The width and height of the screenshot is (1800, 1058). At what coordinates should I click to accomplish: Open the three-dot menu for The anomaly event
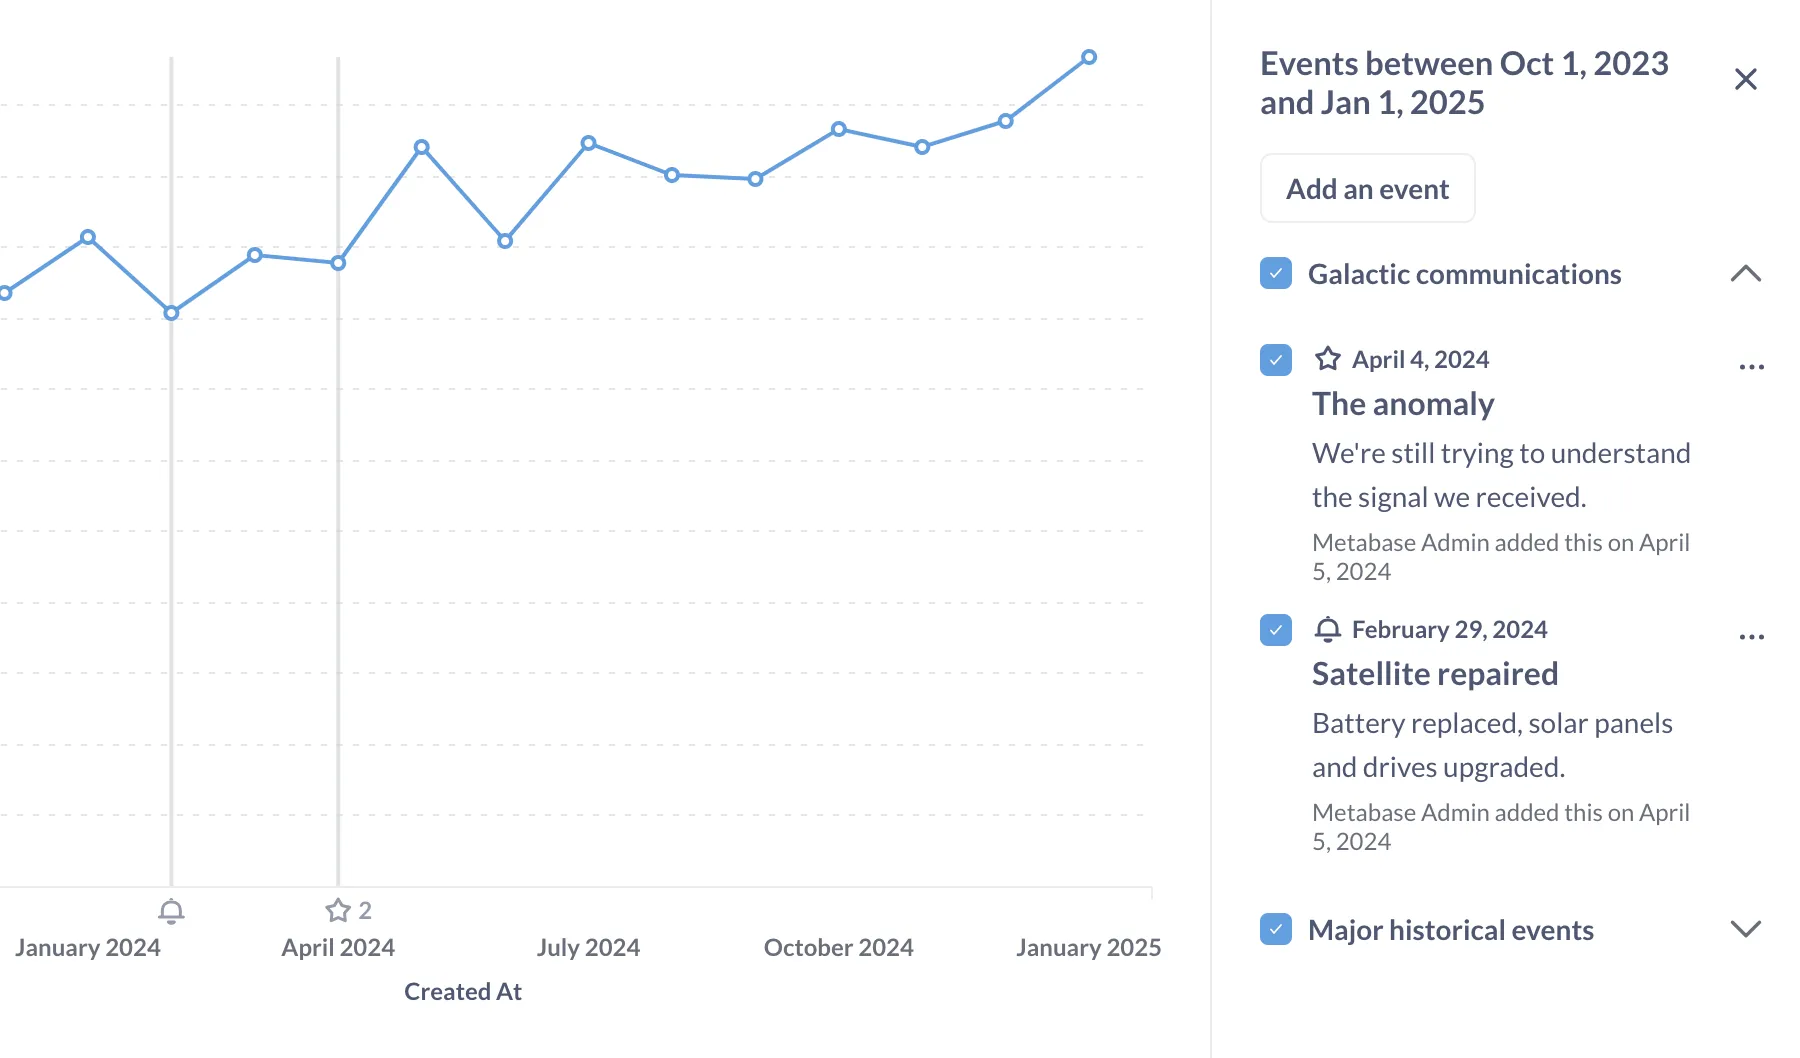(x=1751, y=367)
